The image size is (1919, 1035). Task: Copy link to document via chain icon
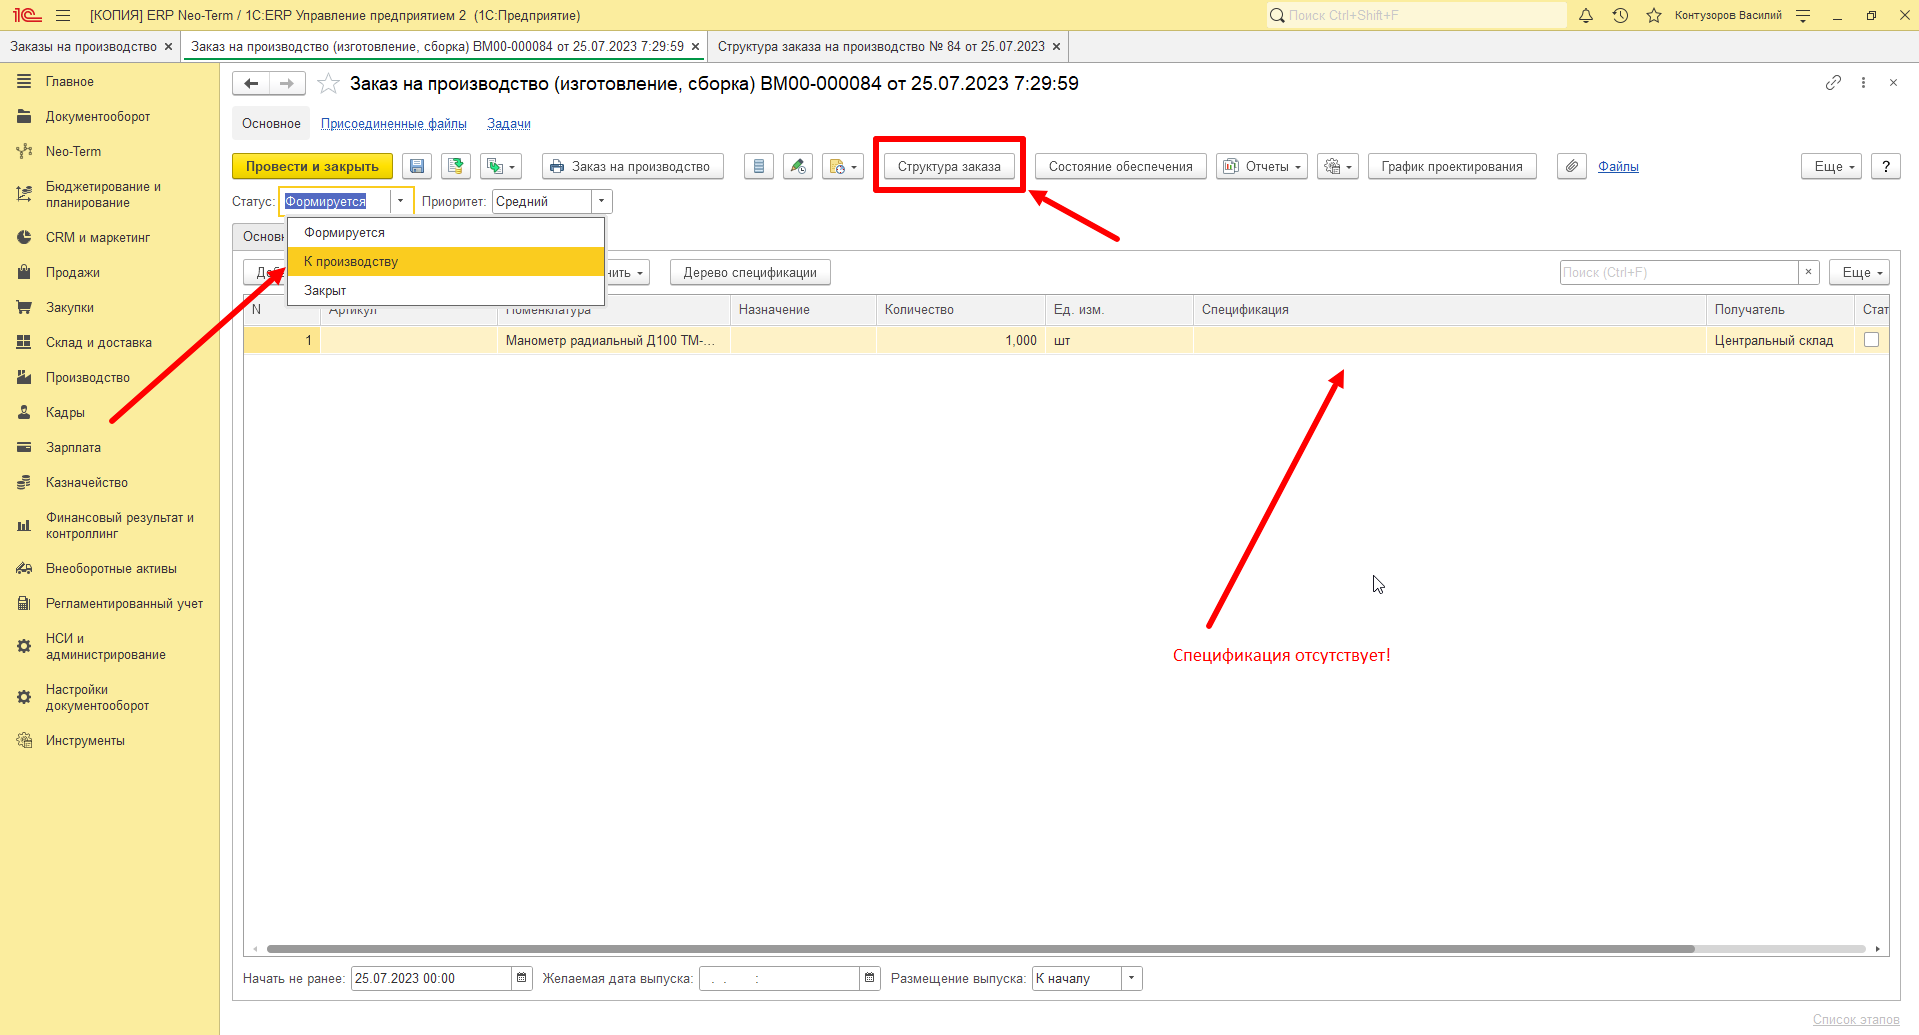(x=1833, y=83)
